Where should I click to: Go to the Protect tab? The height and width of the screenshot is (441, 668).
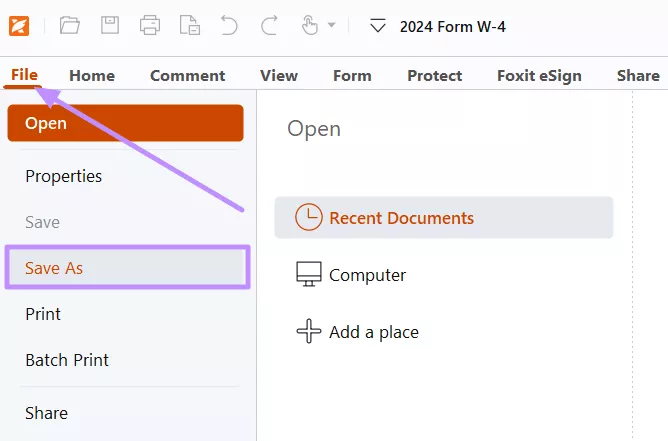point(434,75)
